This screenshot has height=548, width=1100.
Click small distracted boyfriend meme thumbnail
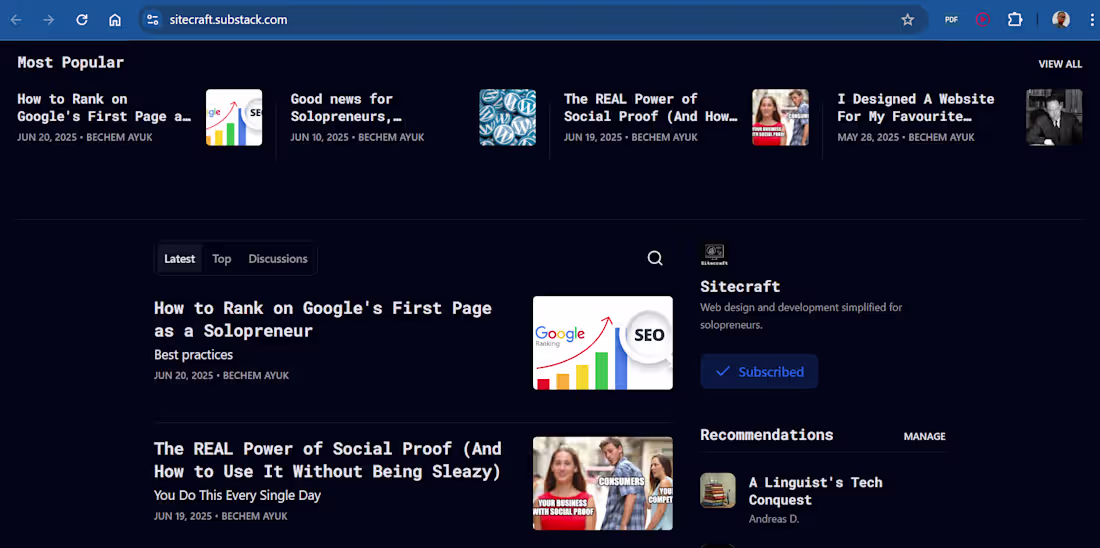tap(780, 117)
